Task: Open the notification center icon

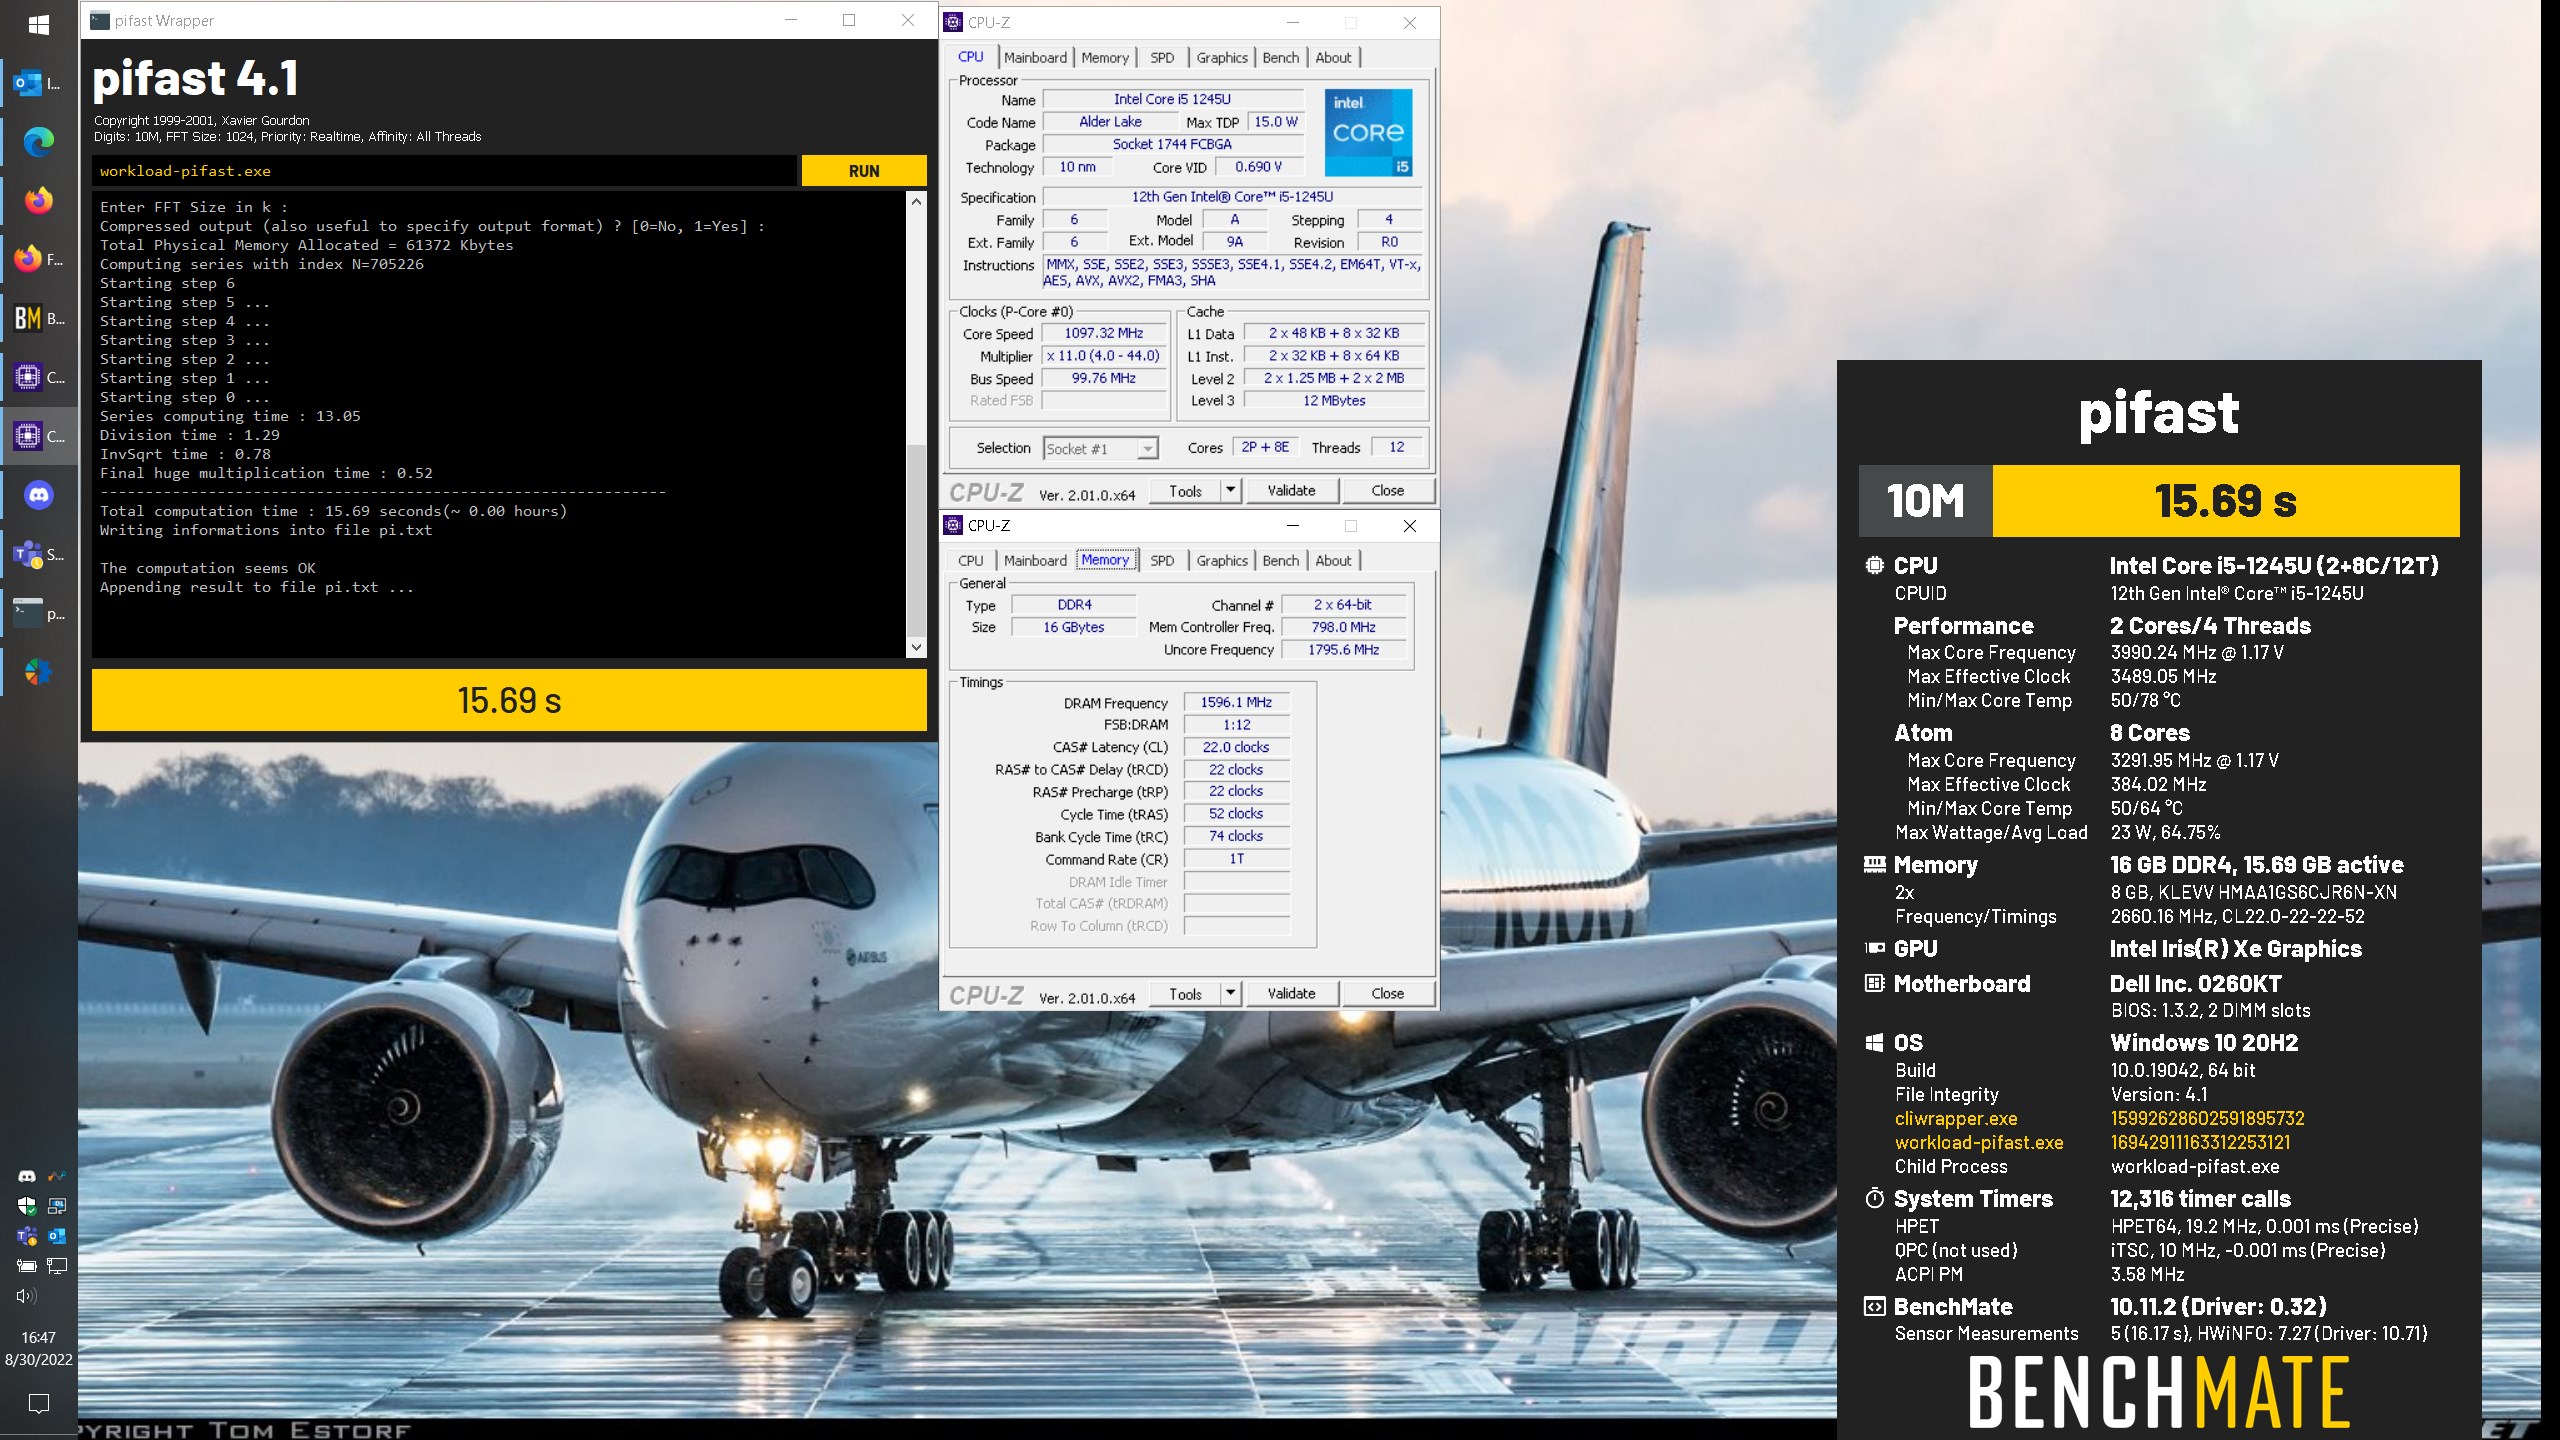Action: [39, 1403]
